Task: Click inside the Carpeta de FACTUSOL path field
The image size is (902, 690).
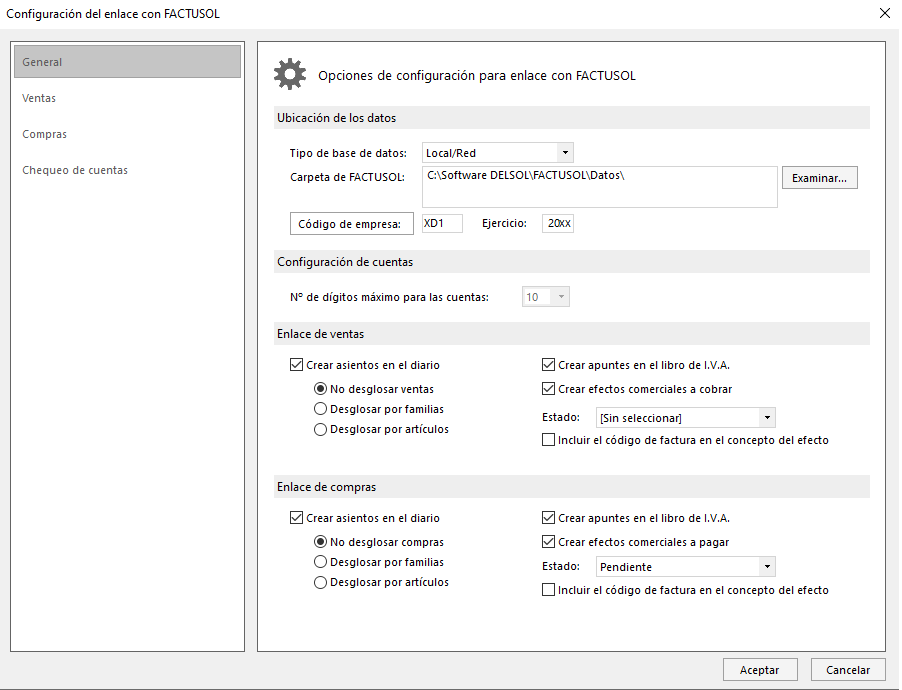Action: [x=599, y=187]
